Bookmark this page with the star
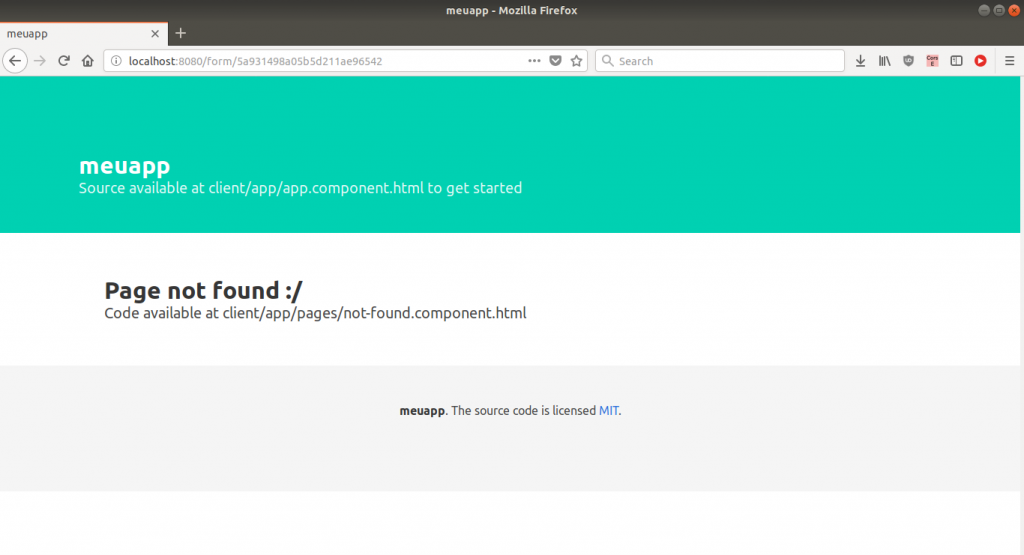Image resolution: width=1024 pixels, height=555 pixels. (576, 61)
